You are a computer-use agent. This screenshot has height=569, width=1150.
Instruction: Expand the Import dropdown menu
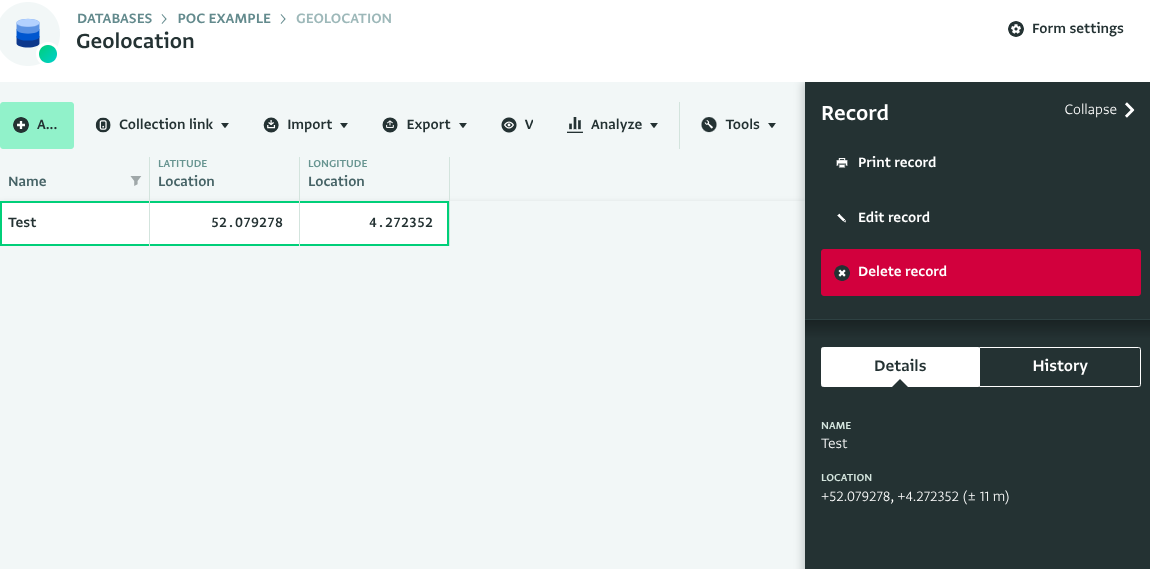pos(306,125)
